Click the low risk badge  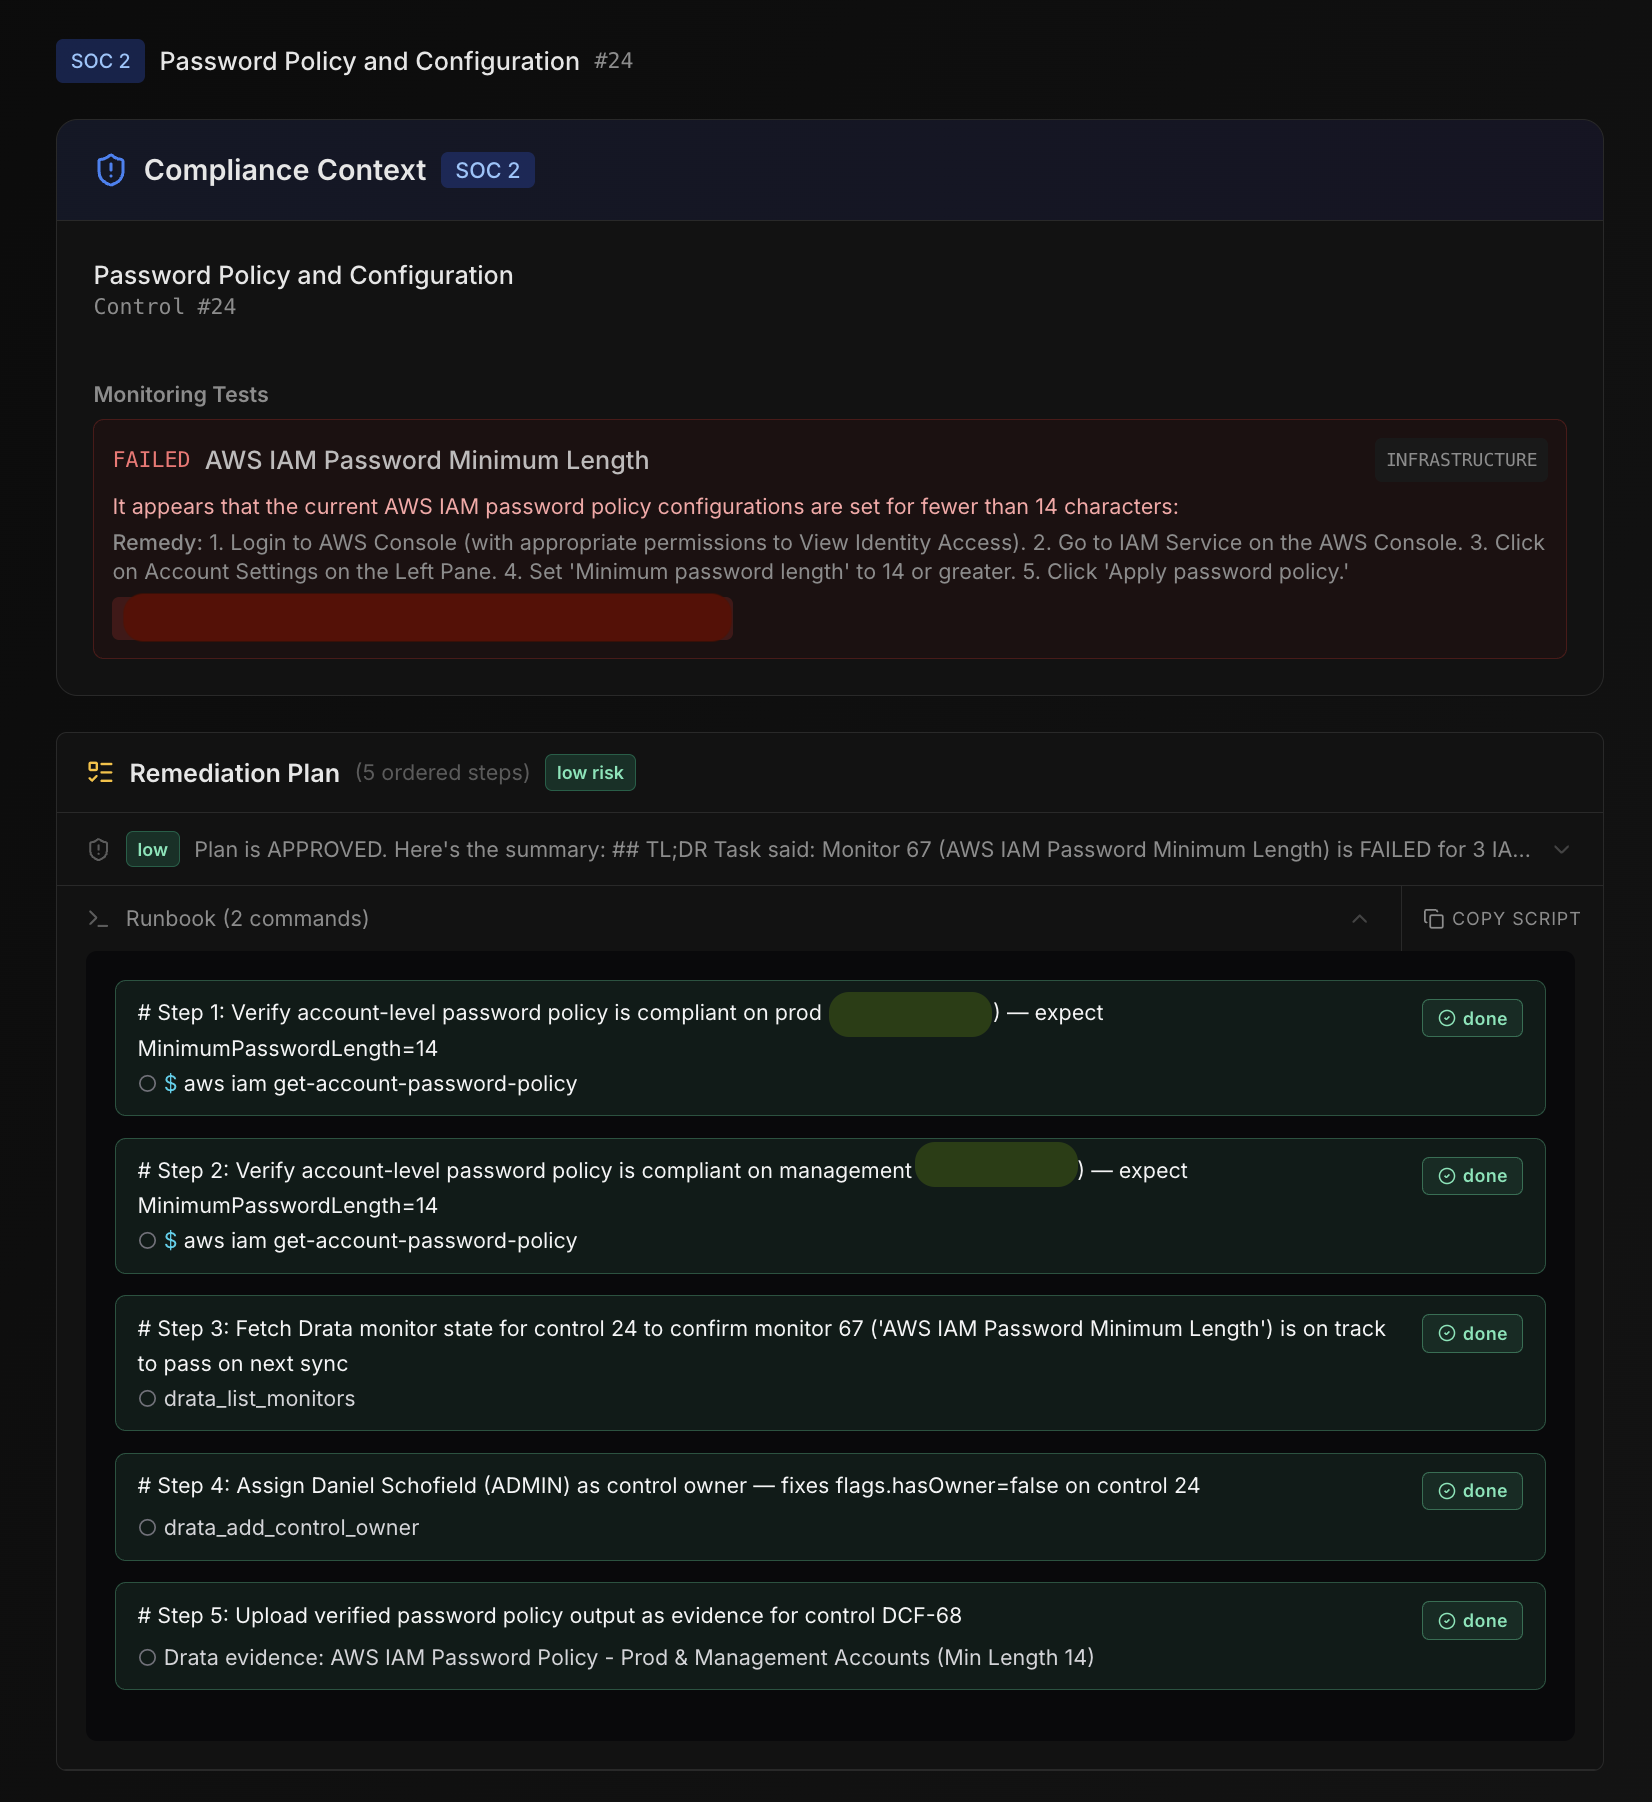tap(590, 773)
